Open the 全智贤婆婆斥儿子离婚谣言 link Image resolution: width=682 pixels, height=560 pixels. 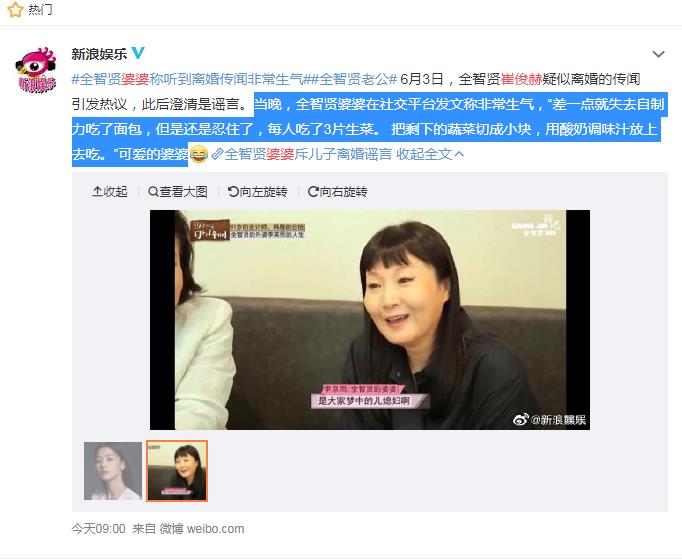point(301,154)
